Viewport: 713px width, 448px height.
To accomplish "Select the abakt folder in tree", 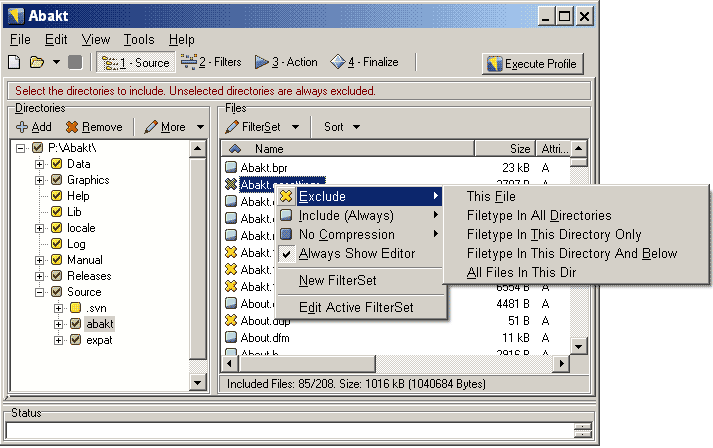I will (x=100, y=324).
